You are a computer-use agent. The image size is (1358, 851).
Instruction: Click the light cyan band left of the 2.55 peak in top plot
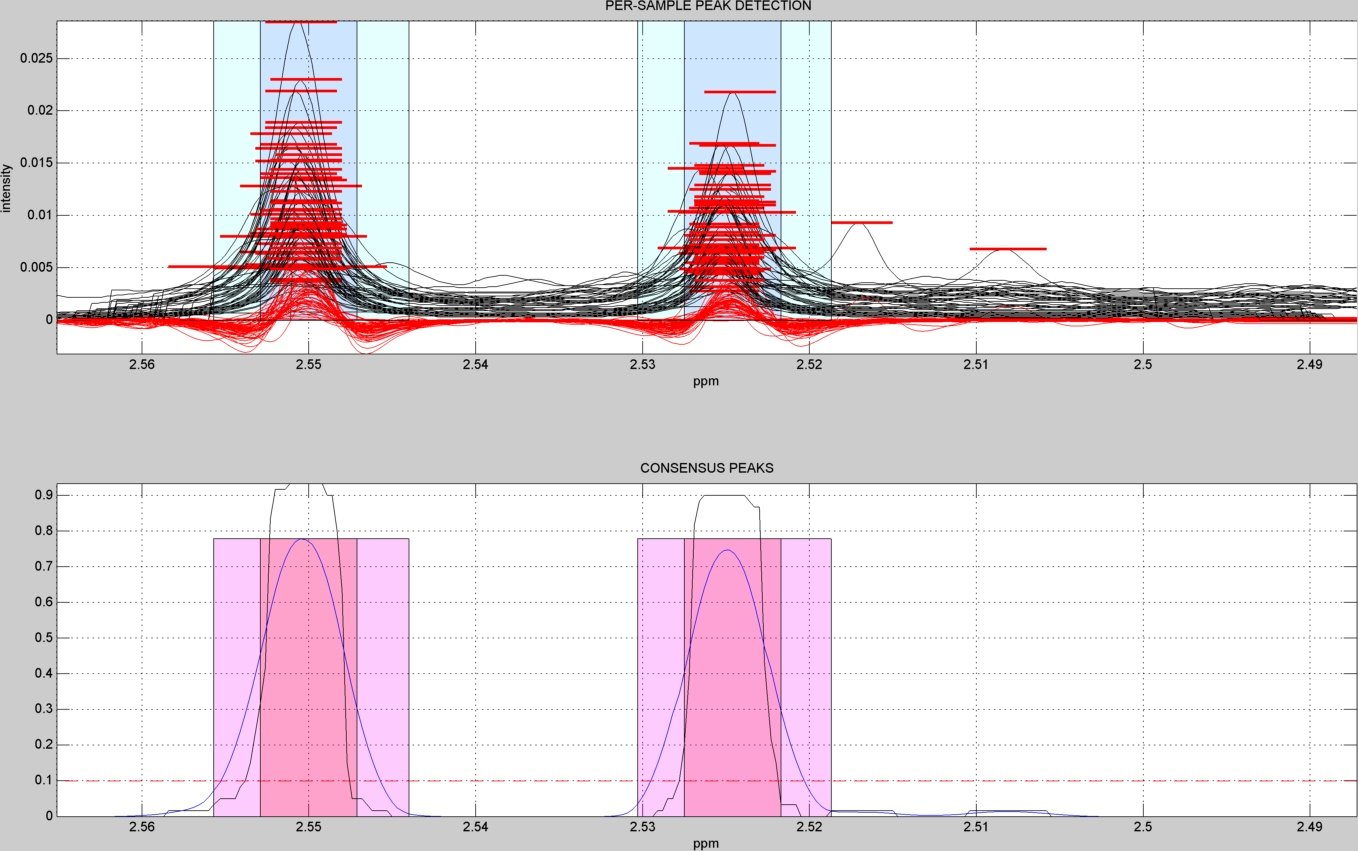(x=236, y=150)
